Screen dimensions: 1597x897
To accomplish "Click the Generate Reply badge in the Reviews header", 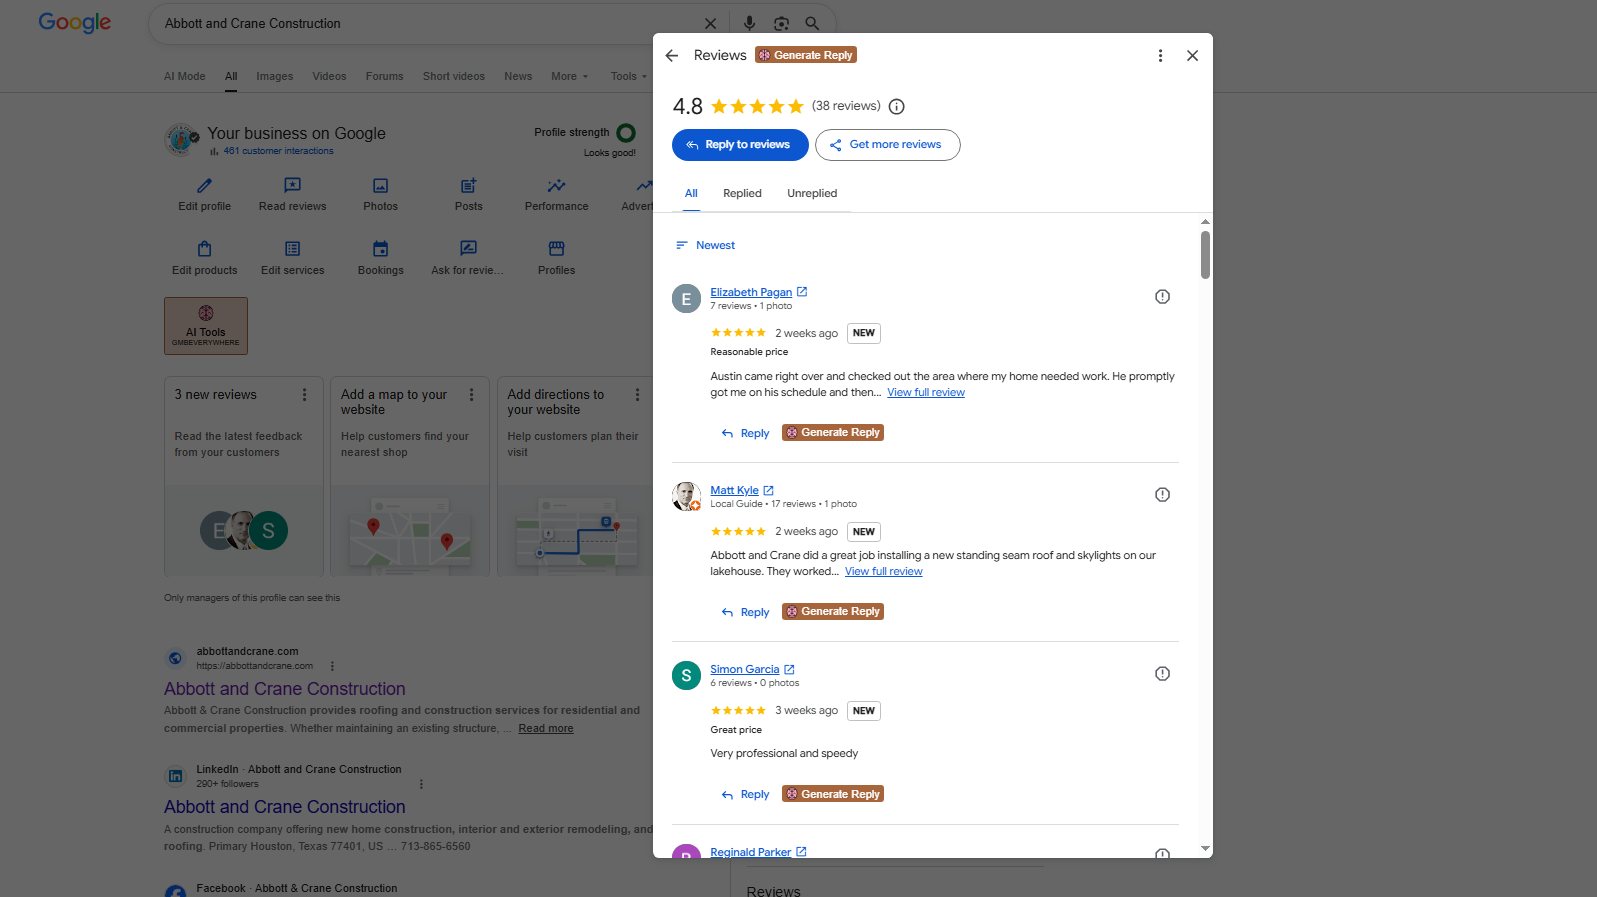I will [x=806, y=55].
